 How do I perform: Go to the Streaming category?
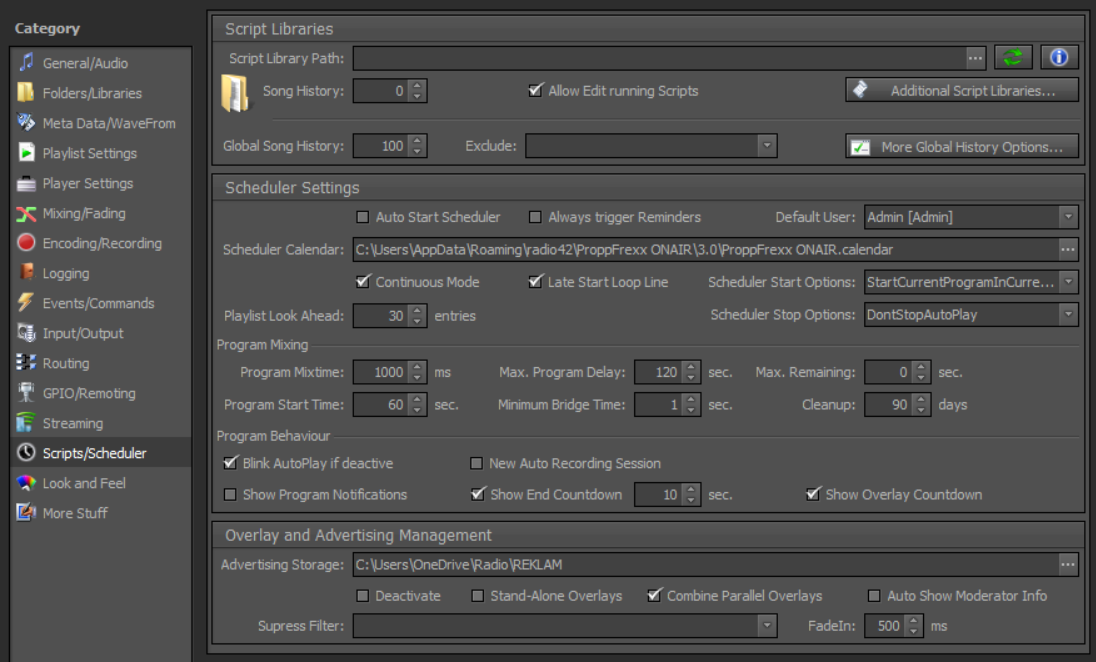tap(72, 423)
